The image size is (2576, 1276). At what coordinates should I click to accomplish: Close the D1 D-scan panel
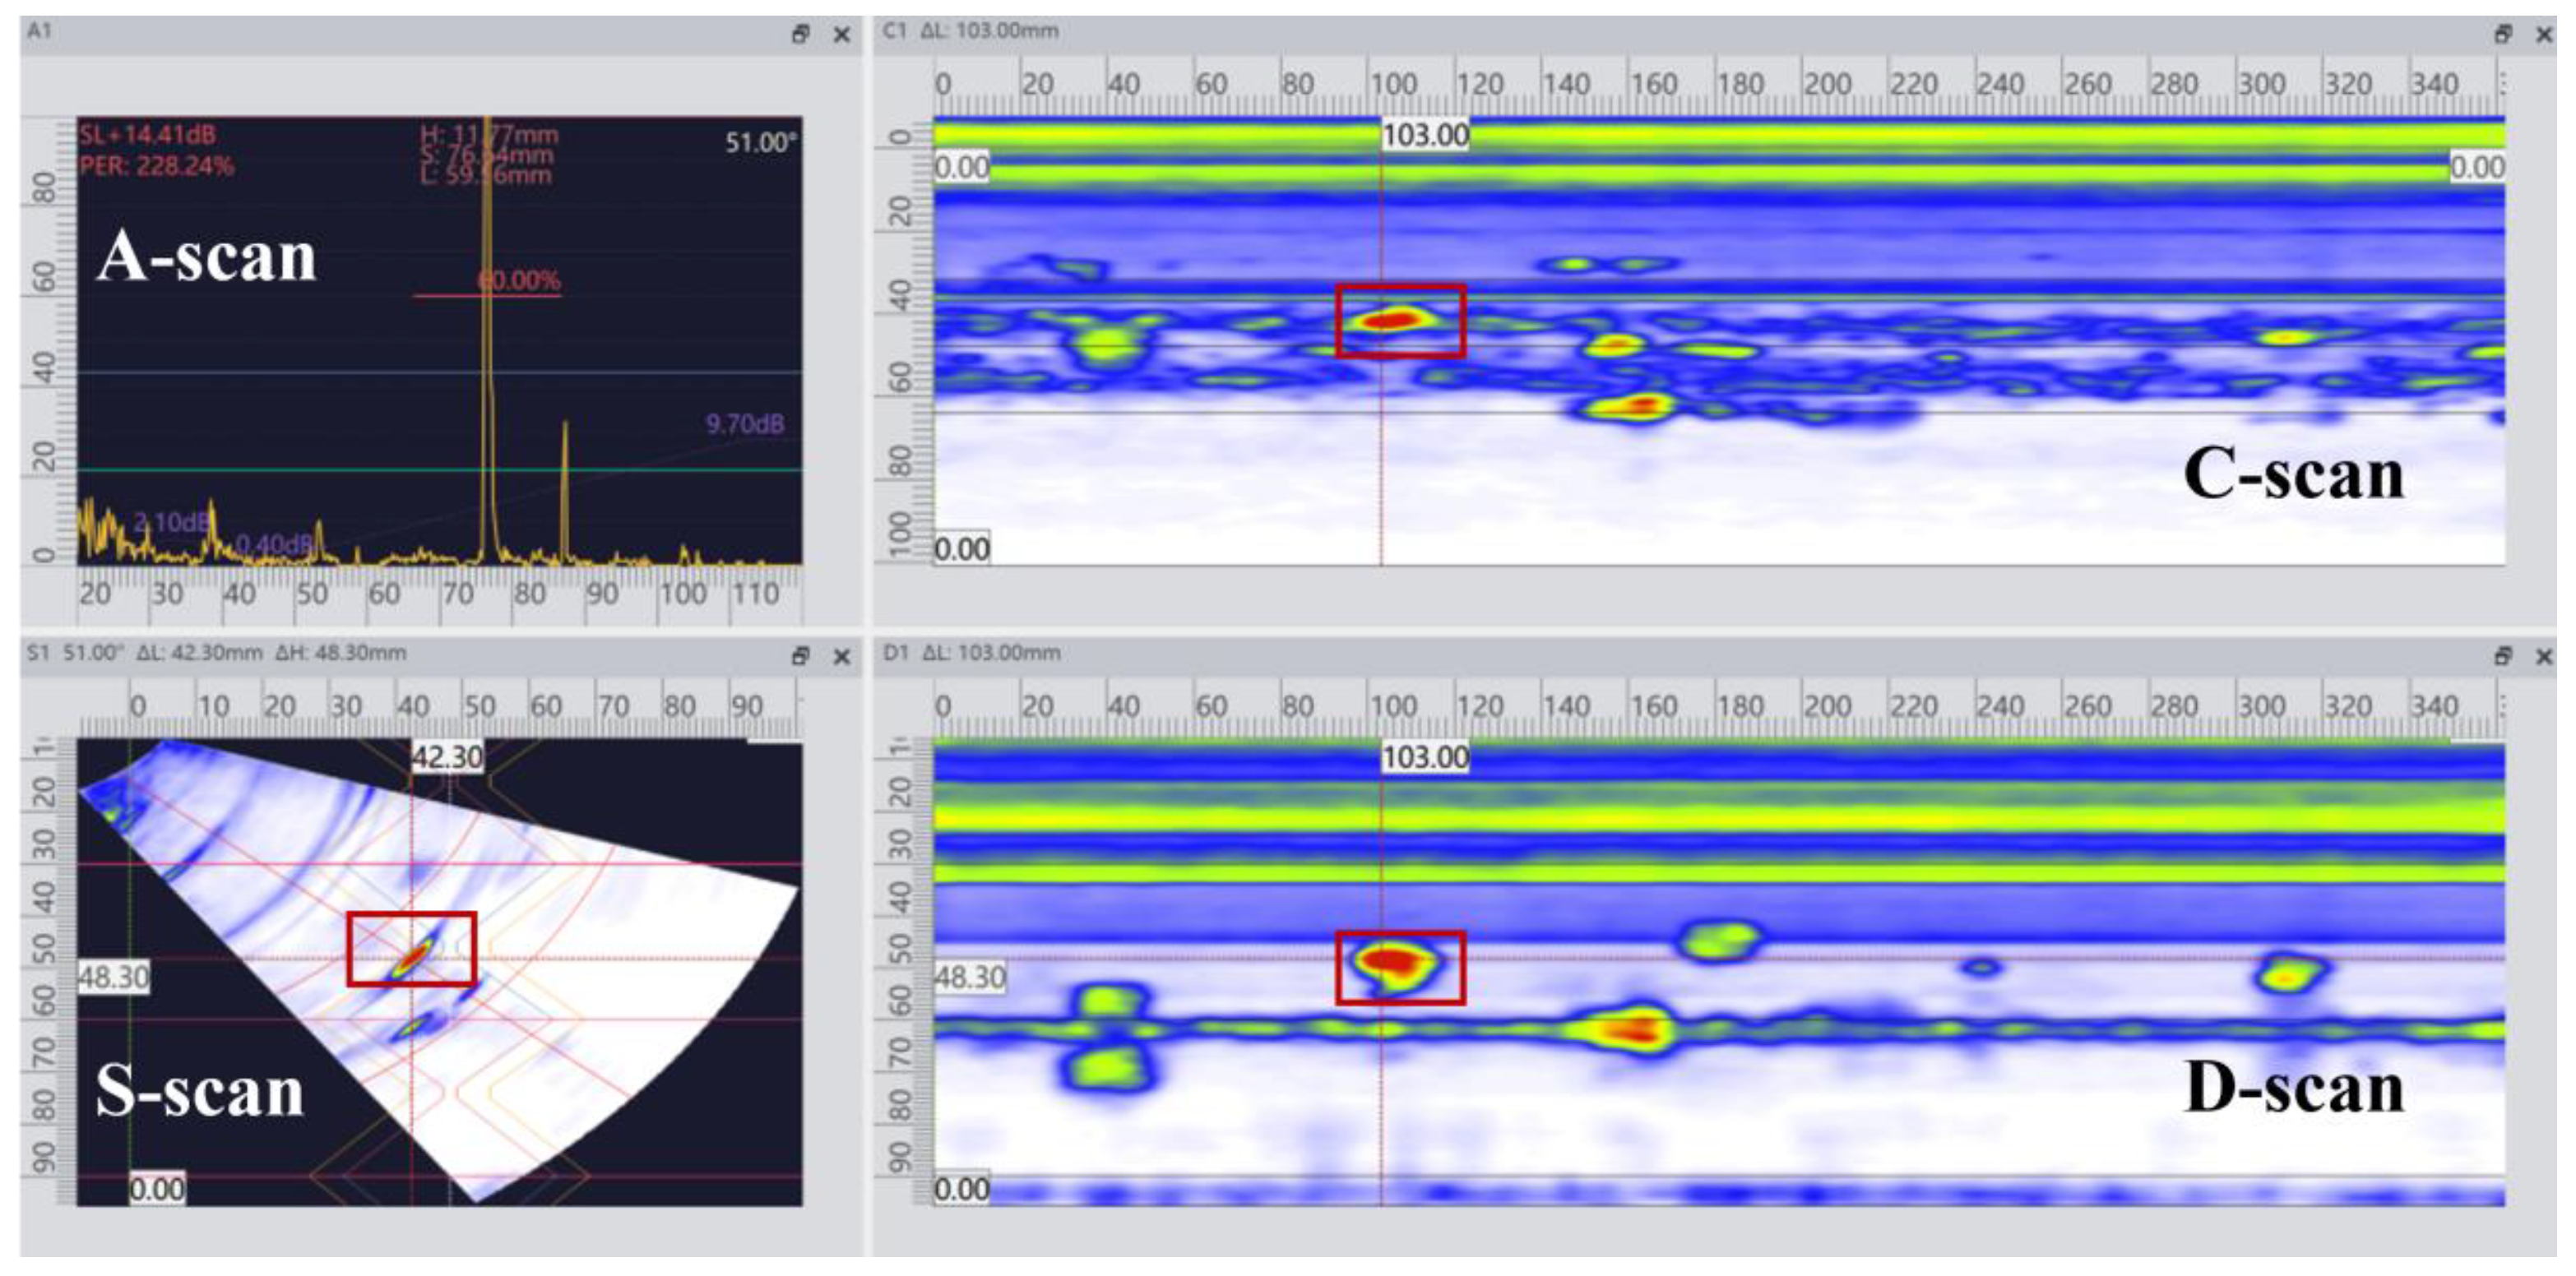(x=2544, y=657)
